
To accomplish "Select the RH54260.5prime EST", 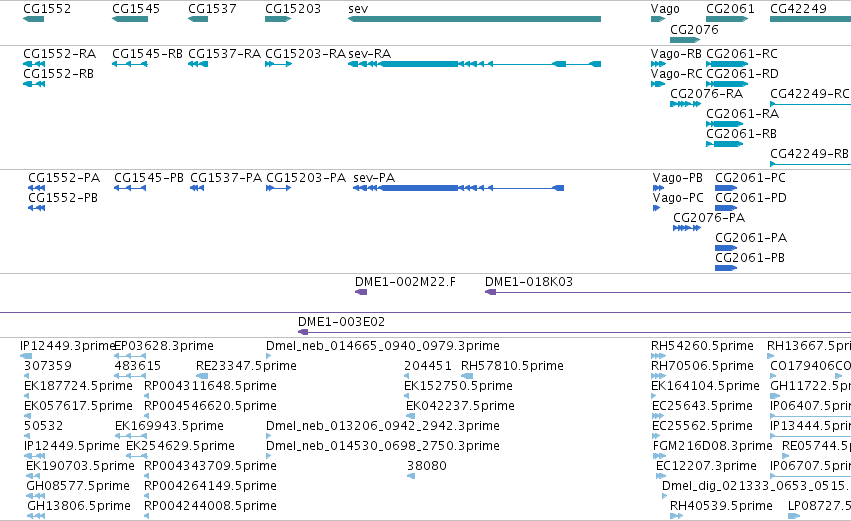I will click(658, 357).
